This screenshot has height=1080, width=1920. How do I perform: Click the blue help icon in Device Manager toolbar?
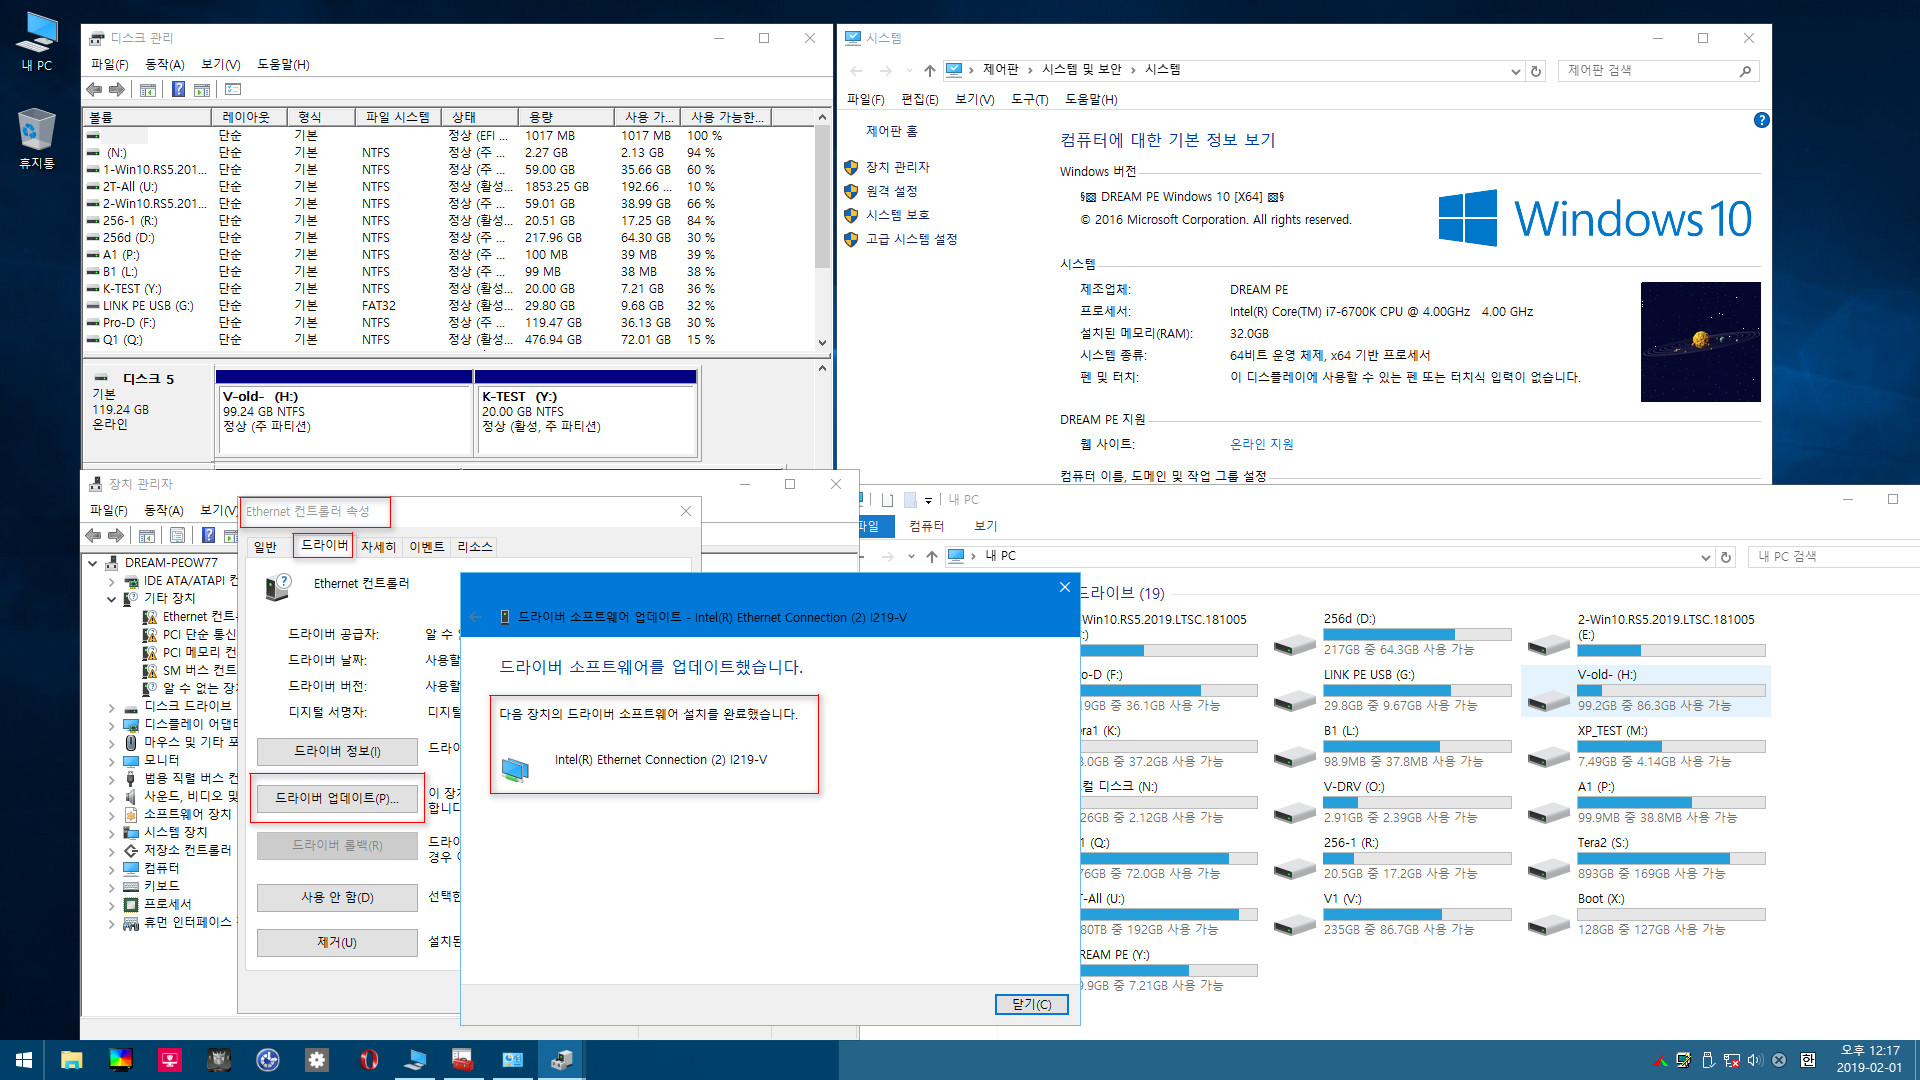point(208,536)
